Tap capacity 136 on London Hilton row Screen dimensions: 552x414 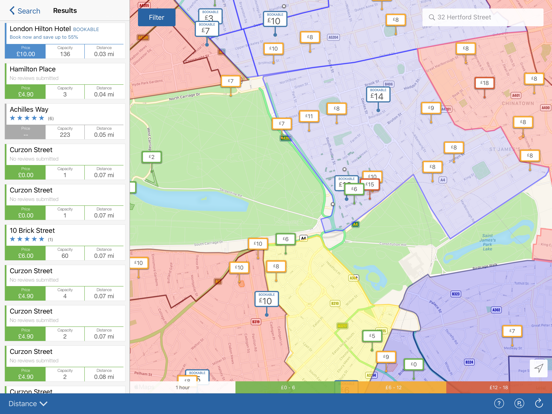pos(65,52)
